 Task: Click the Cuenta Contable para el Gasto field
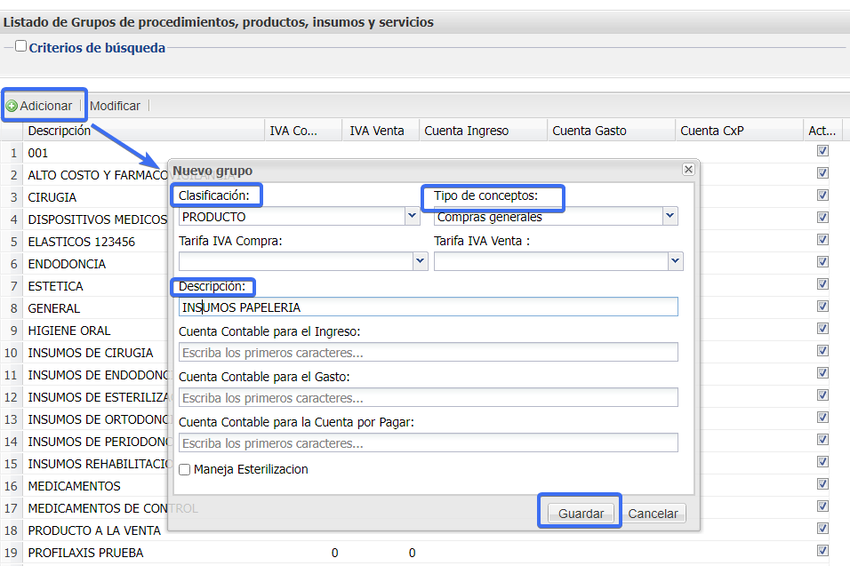(x=428, y=398)
